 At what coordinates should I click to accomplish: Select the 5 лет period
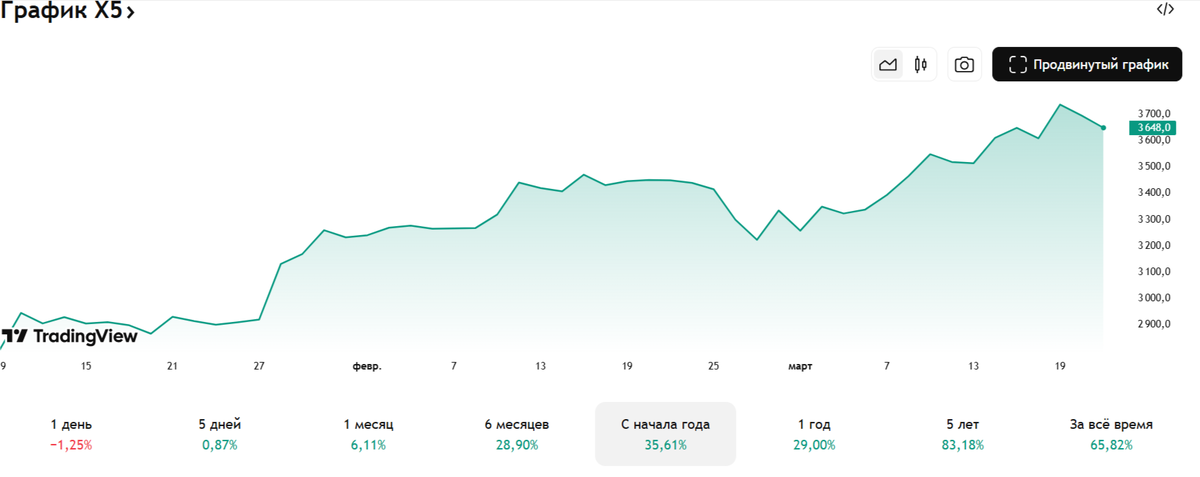[962, 434]
